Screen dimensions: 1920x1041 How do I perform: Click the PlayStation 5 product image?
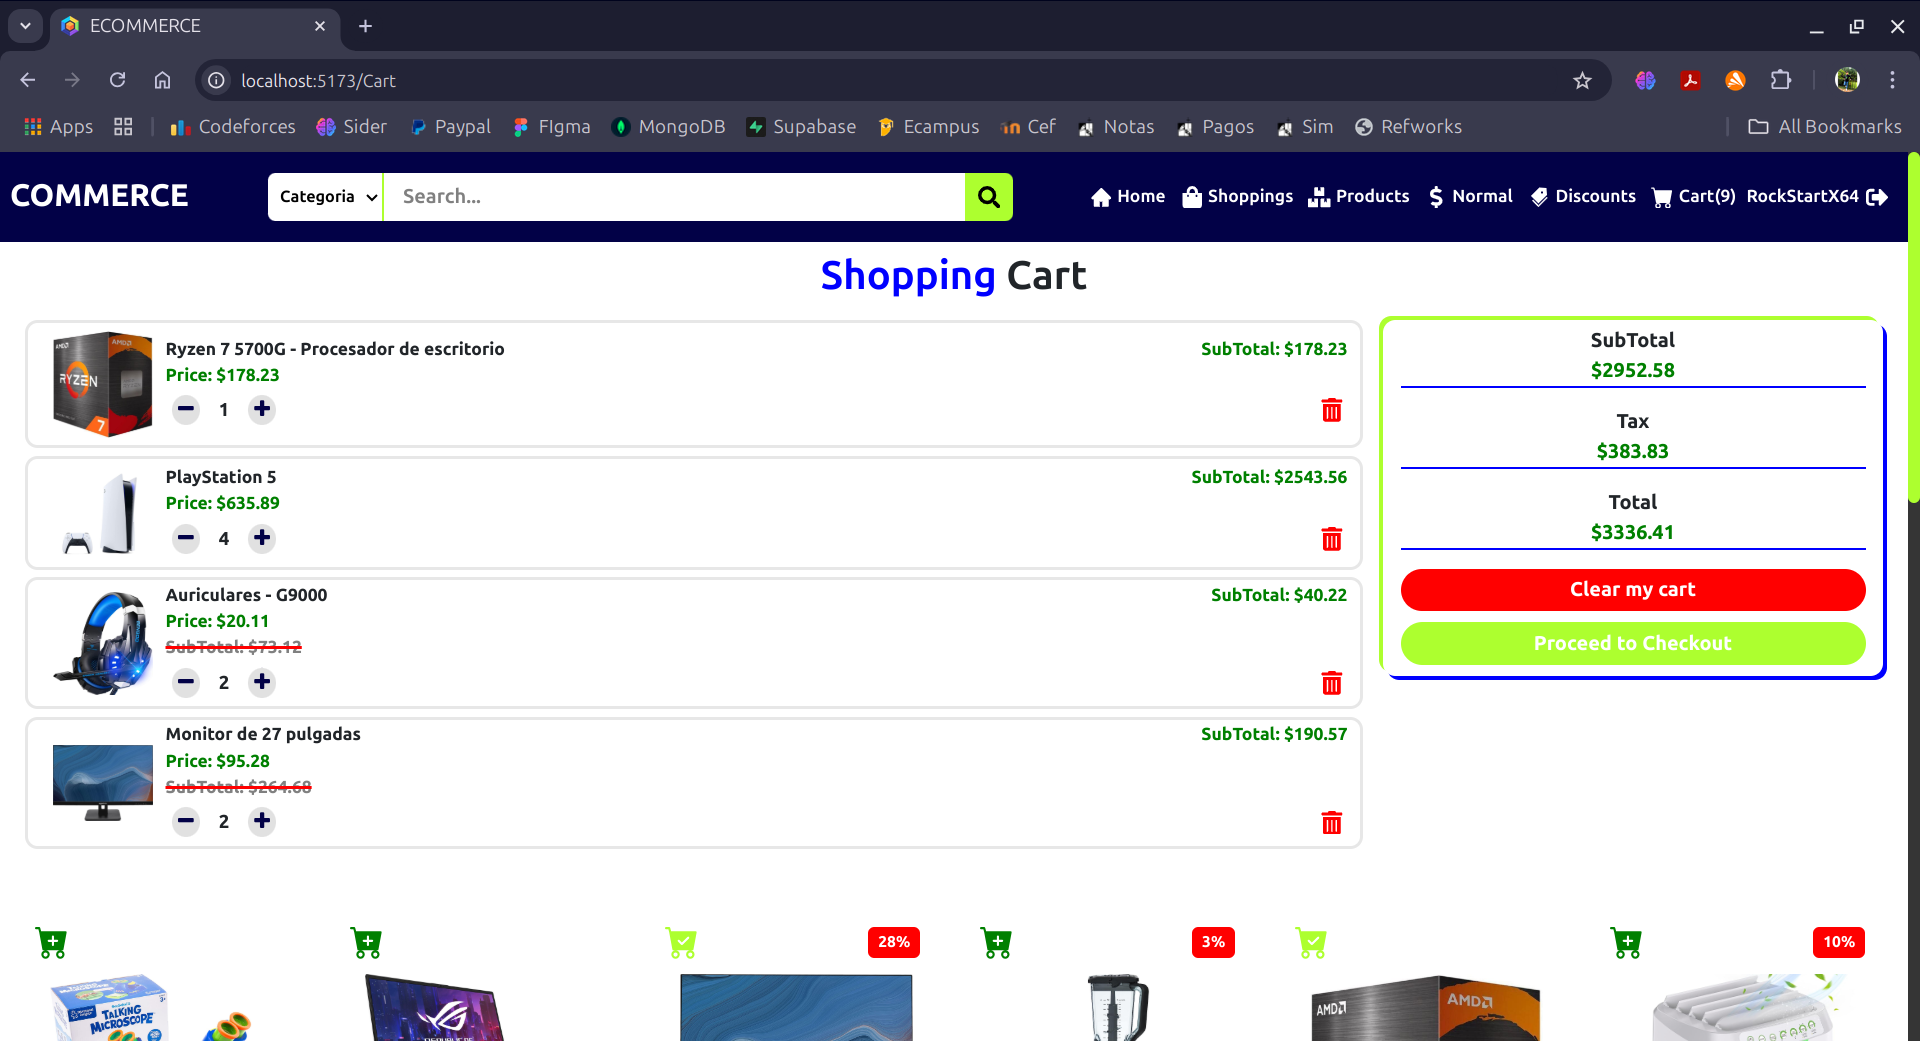pyautogui.click(x=103, y=513)
